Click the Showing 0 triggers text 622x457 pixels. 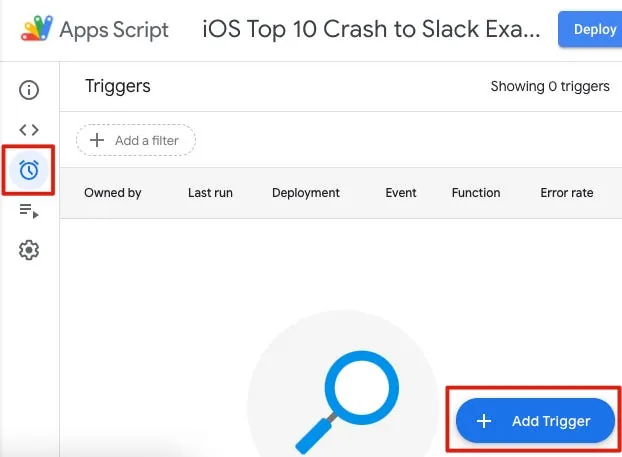(x=550, y=86)
